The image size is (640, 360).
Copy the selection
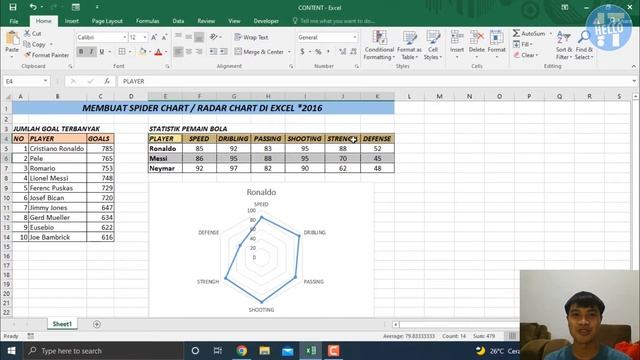tap(35, 44)
